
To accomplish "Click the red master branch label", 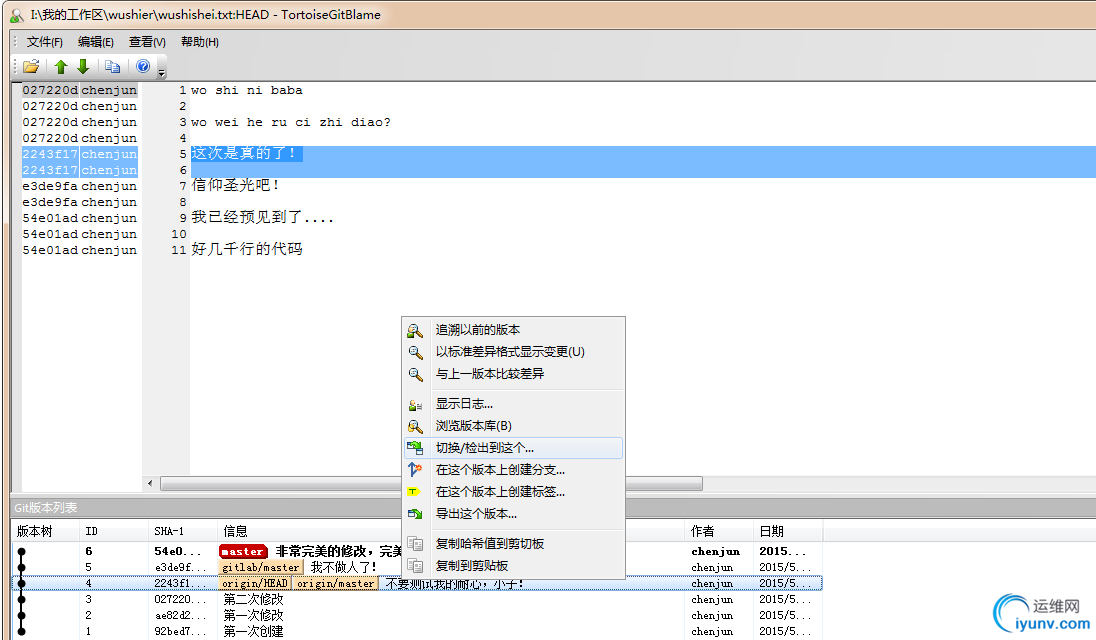I will pyautogui.click(x=243, y=551).
